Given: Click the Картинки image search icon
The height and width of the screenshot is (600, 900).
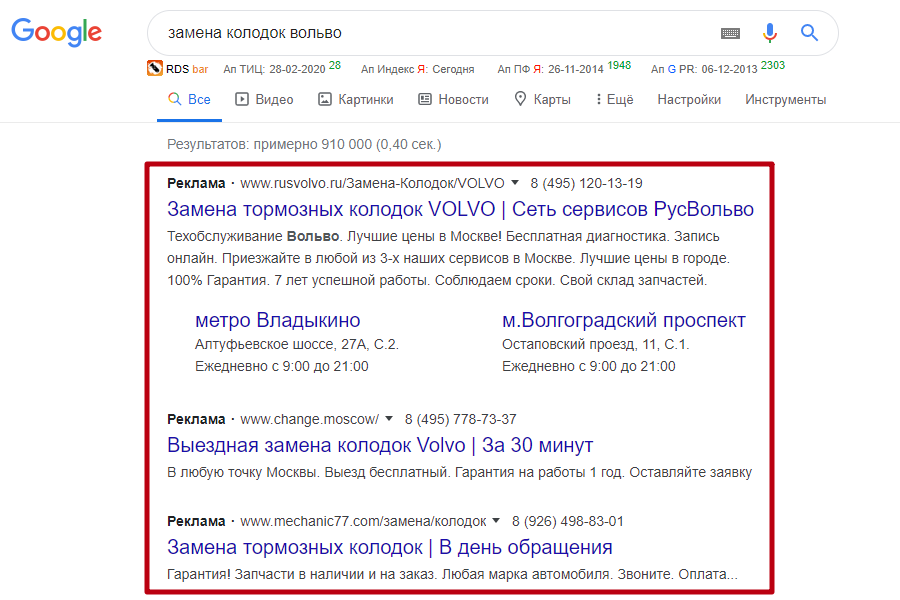Looking at the screenshot, I should pyautogui.click(x=325, y=99).
